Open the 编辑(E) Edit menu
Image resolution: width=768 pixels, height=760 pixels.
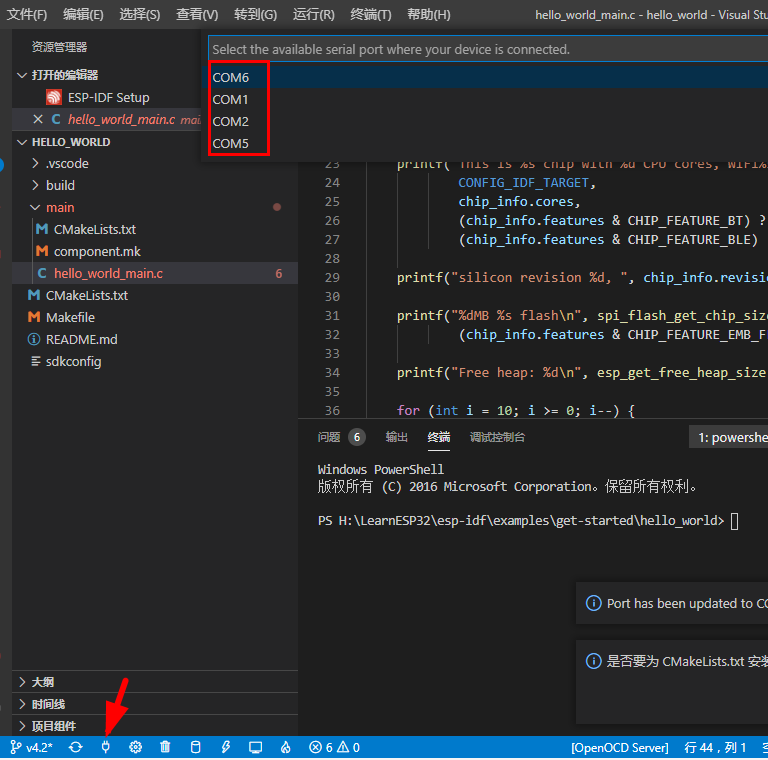pos(83,15)
